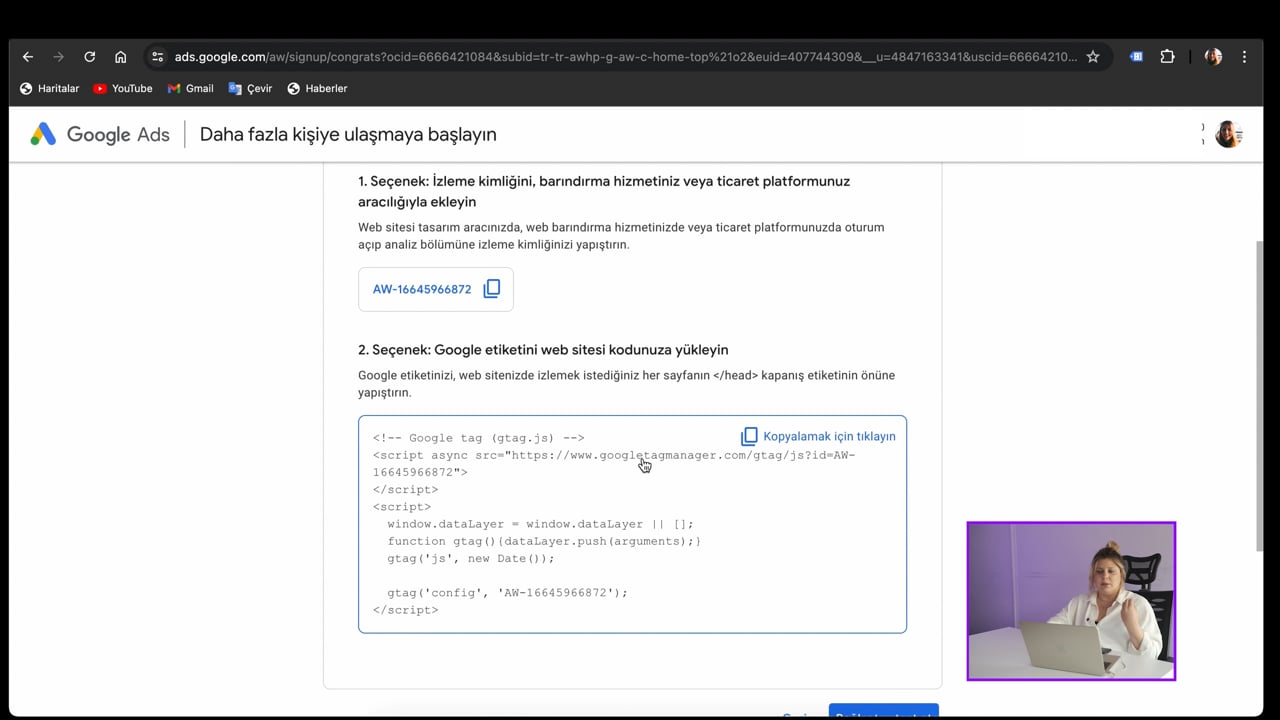Open the Google account avatar in Ads header
Image resolution: width=1280 pixels, height=720 pixels.
pyautogui.click(x=1228, y=134)
